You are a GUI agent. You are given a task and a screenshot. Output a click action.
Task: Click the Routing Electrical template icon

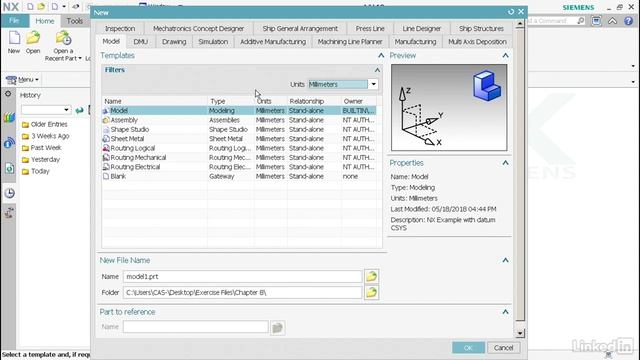point(106,167)
